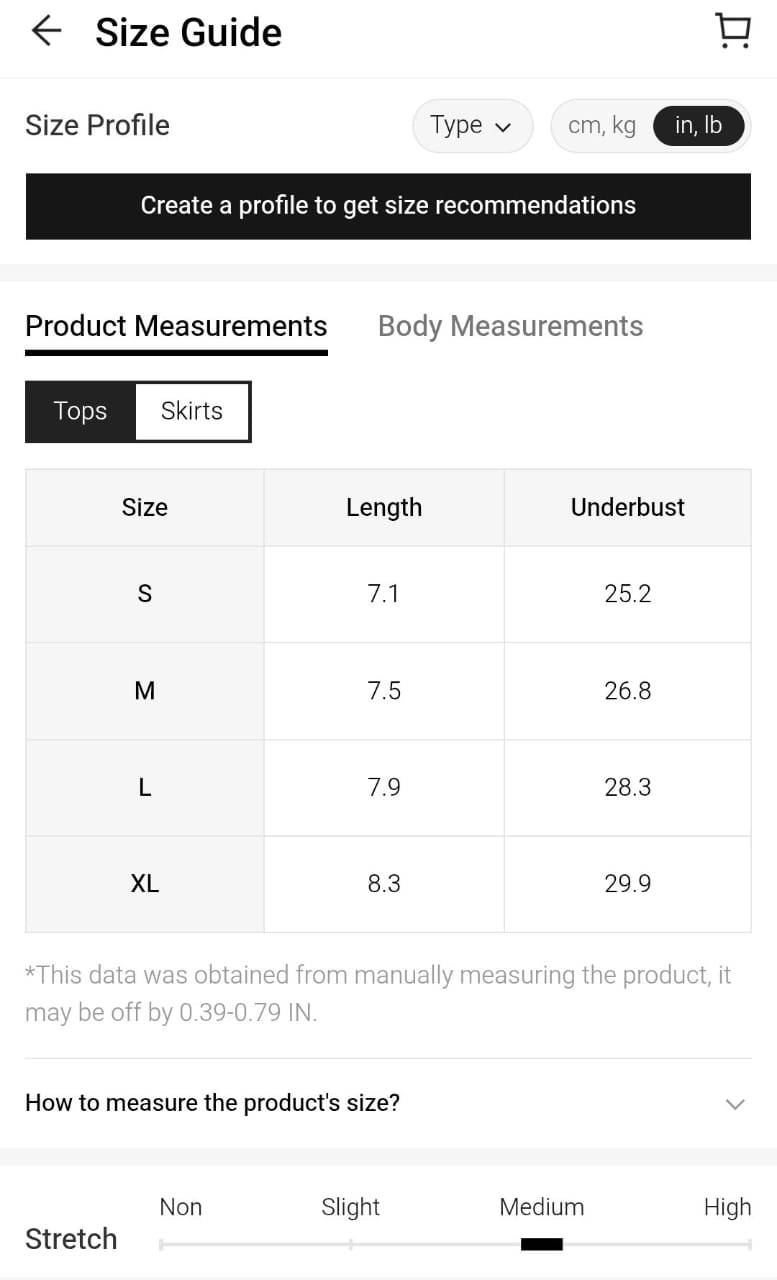
Task: Switch to Product Measurements tab
Action: tap(176, 327)
